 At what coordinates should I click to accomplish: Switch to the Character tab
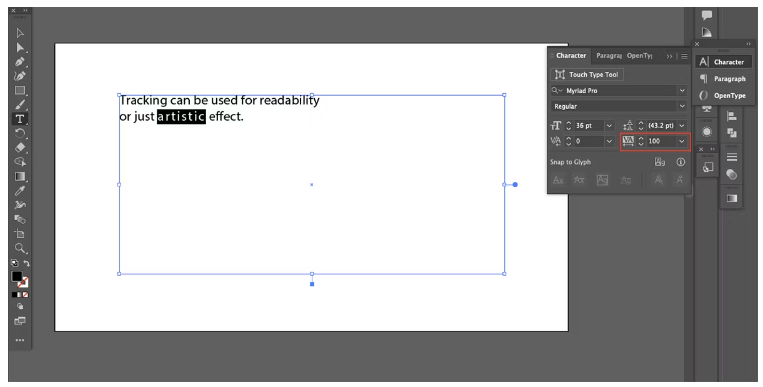point(571,55)
